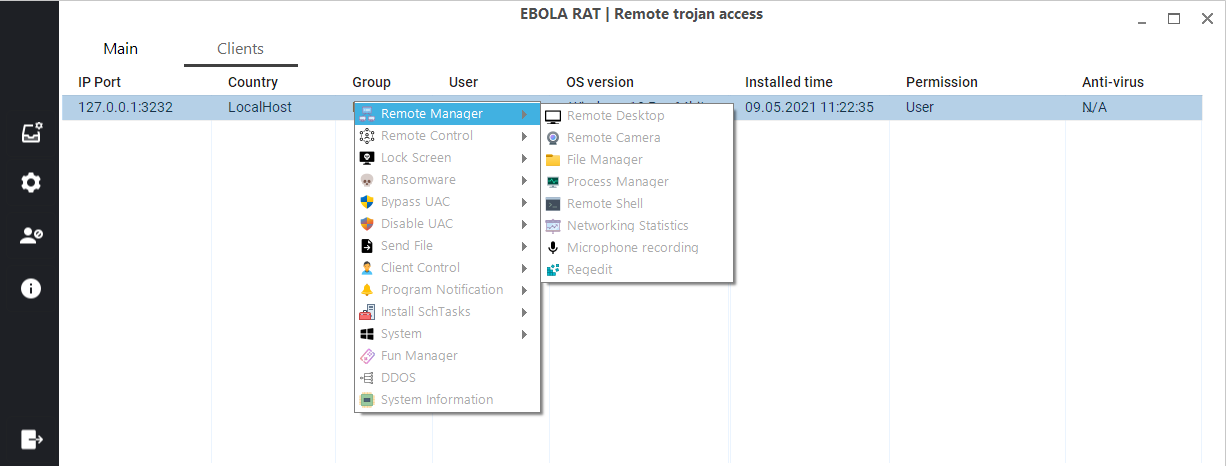Click the System Windows logo icon
The height and width of the screenshot is (466, 1226).
tap(367, 334)
